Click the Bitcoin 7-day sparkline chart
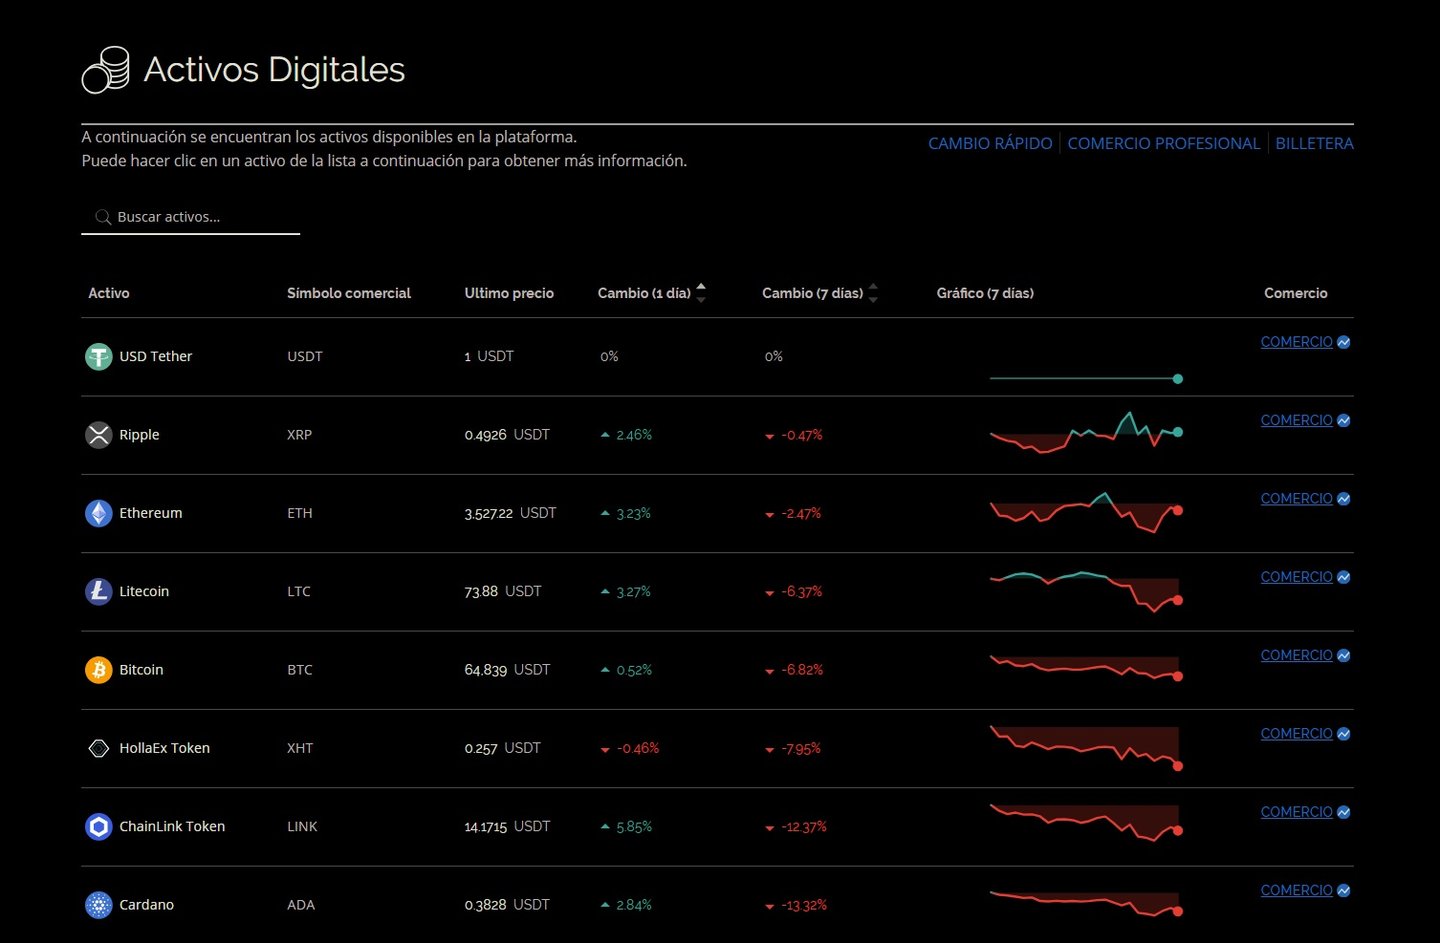Image resolution: width=1440 pixels, height=943 pixels. (1086, 667)
